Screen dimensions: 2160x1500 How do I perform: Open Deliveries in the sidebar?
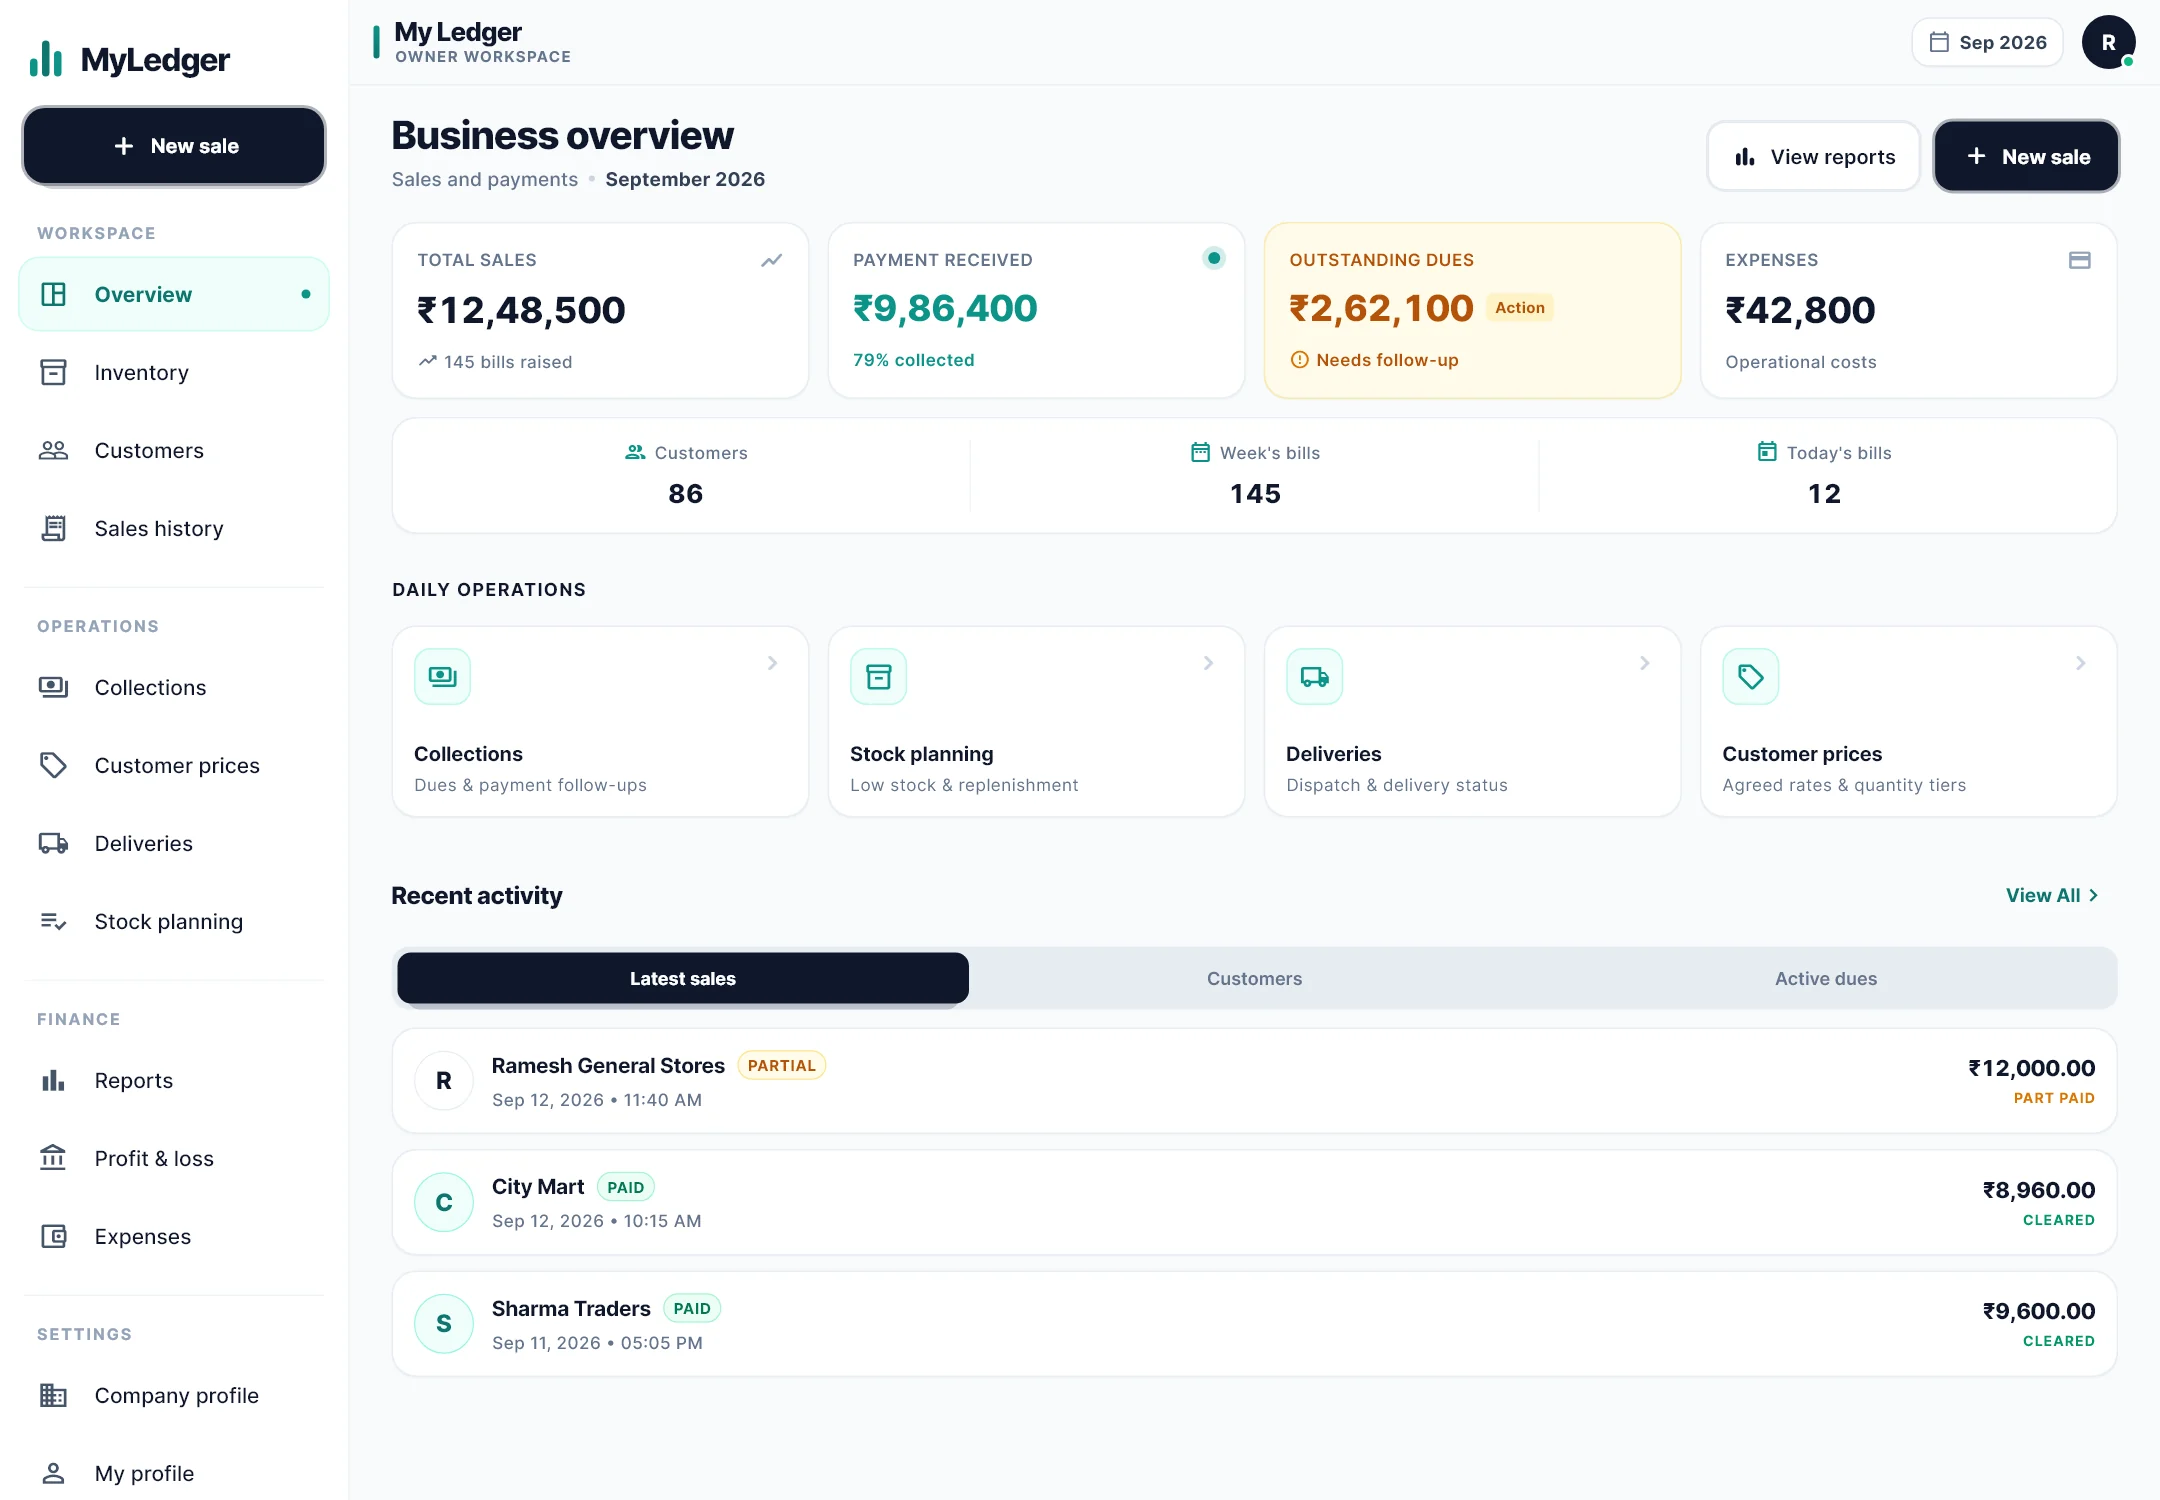(x=173, y=843)
